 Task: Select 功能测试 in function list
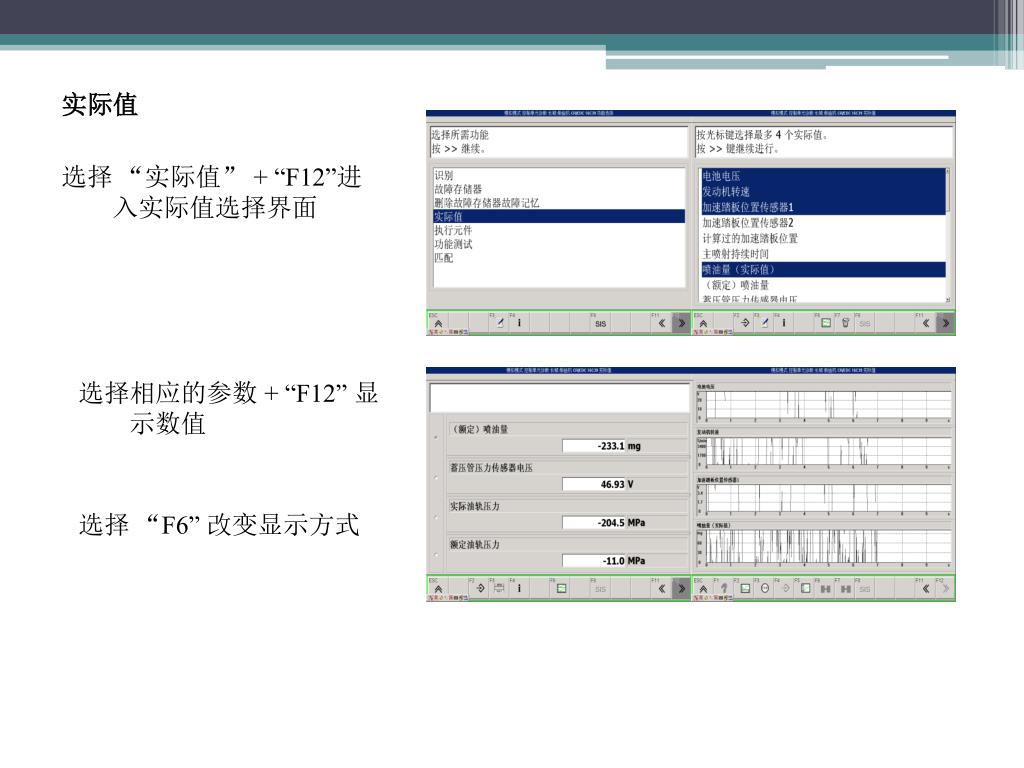[453, 244]
